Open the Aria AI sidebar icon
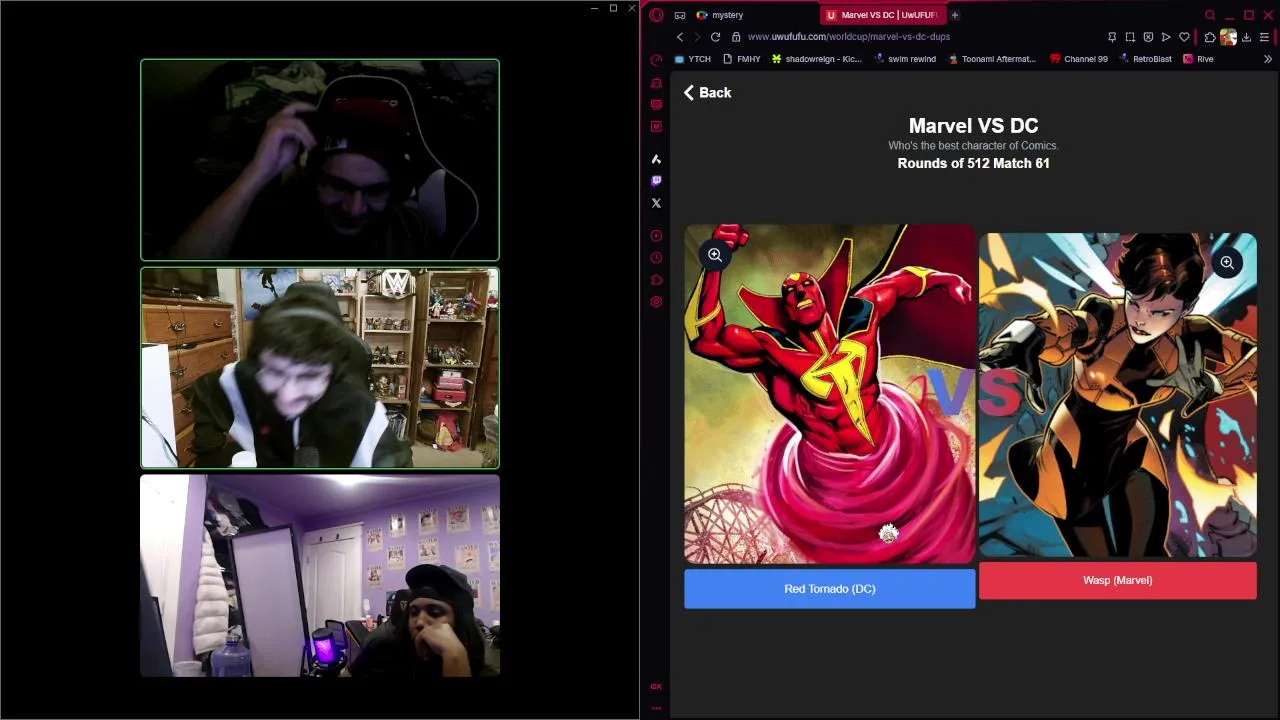Screen dimensions: 1280x720 656,159
